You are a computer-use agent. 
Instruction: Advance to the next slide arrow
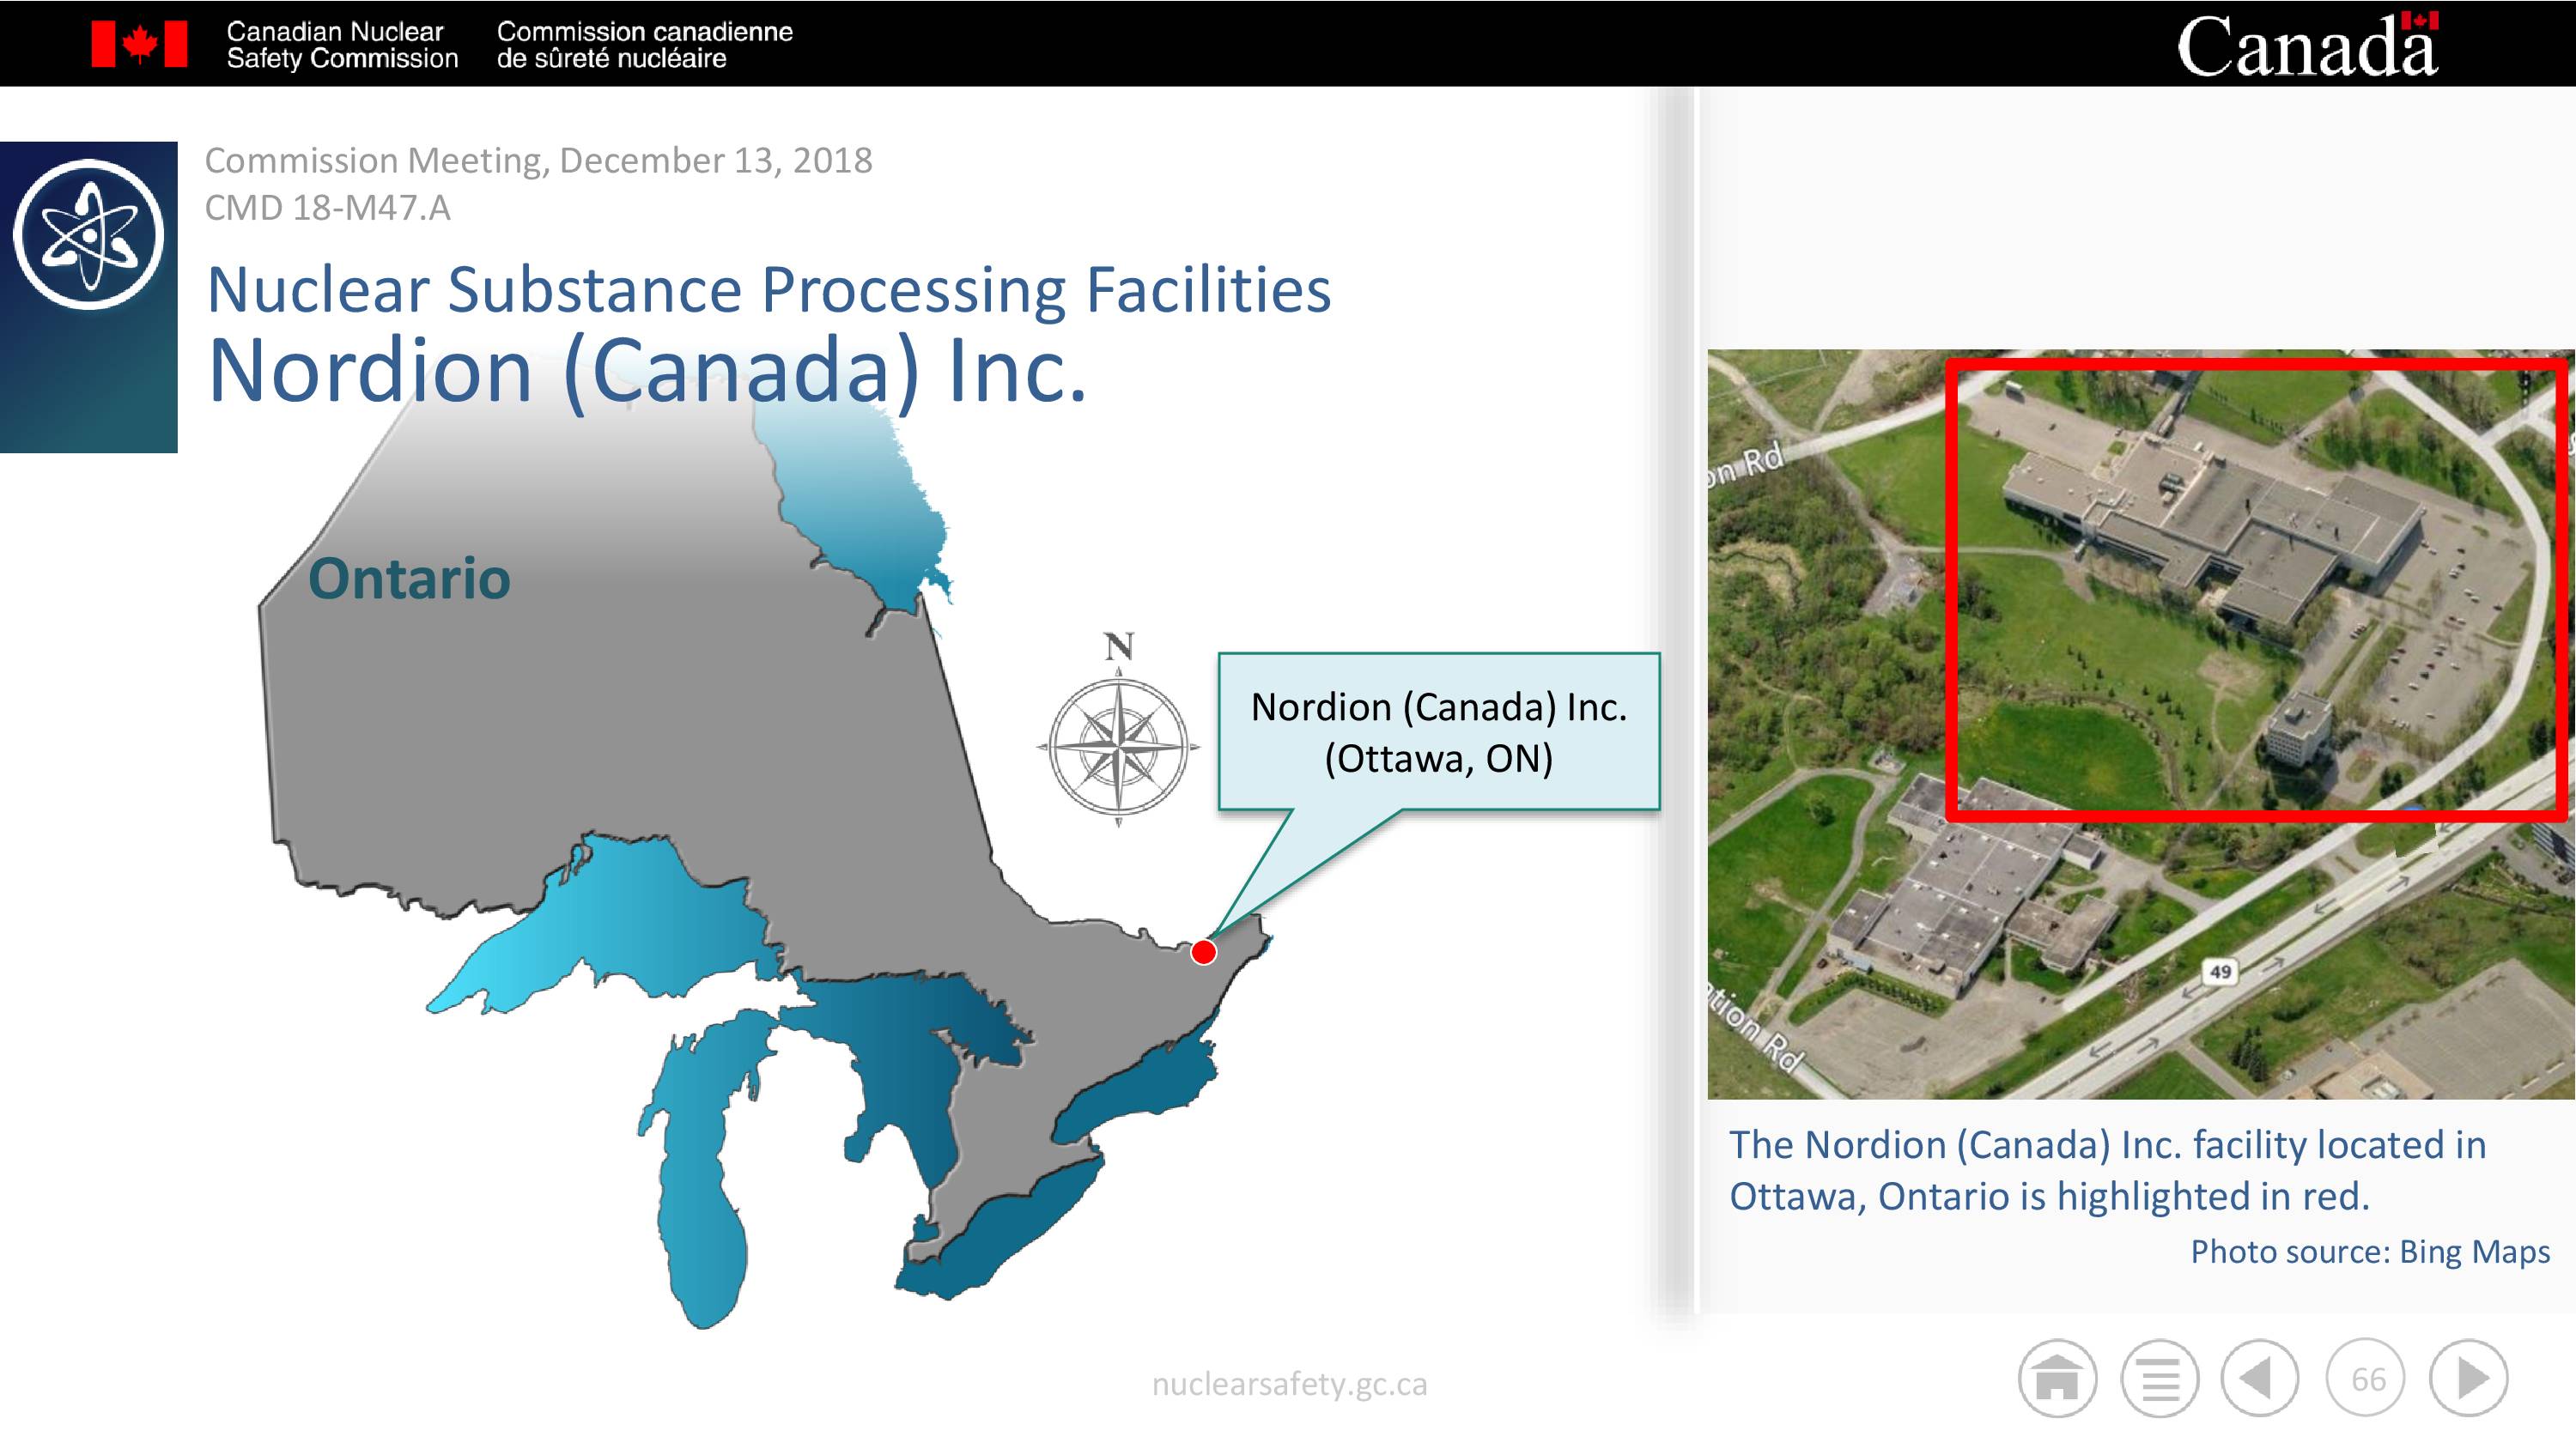[x=2469, y=1378]
